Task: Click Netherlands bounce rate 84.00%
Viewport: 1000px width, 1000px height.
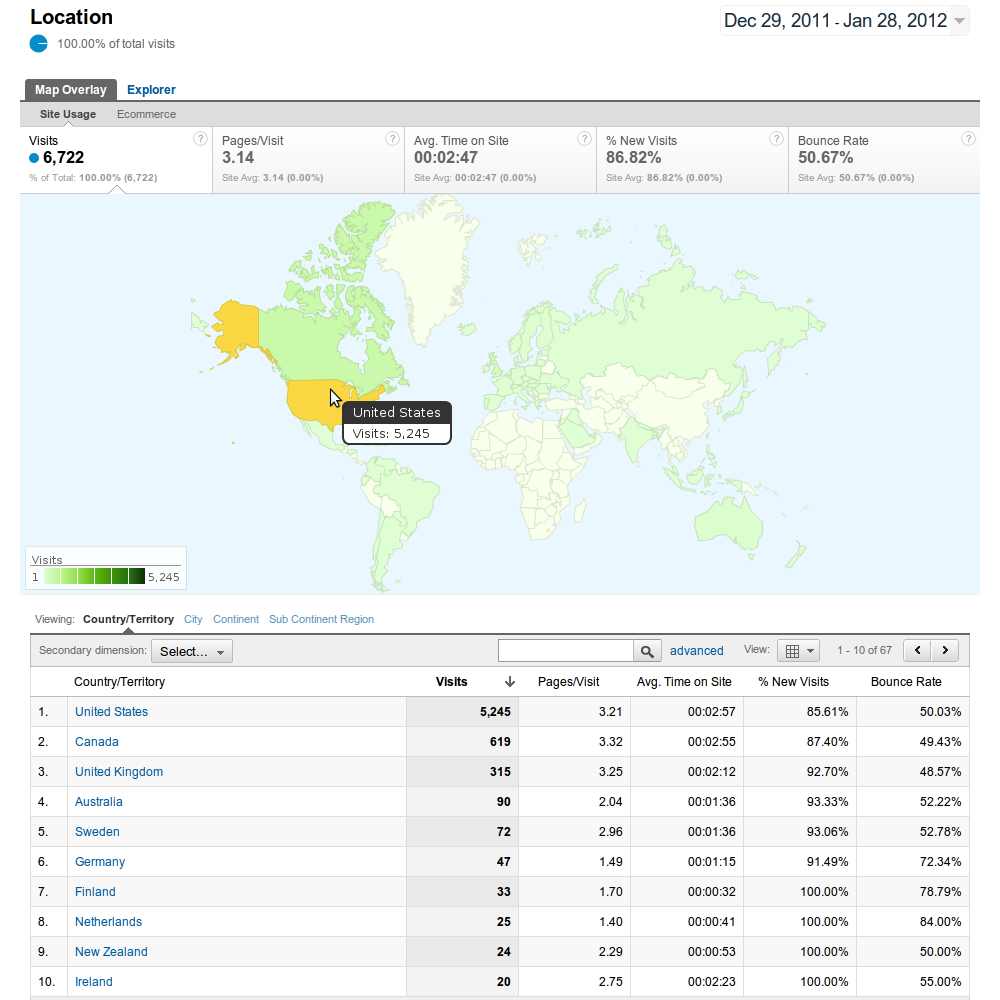Action: pyautogui.click(x=940, y=922)
